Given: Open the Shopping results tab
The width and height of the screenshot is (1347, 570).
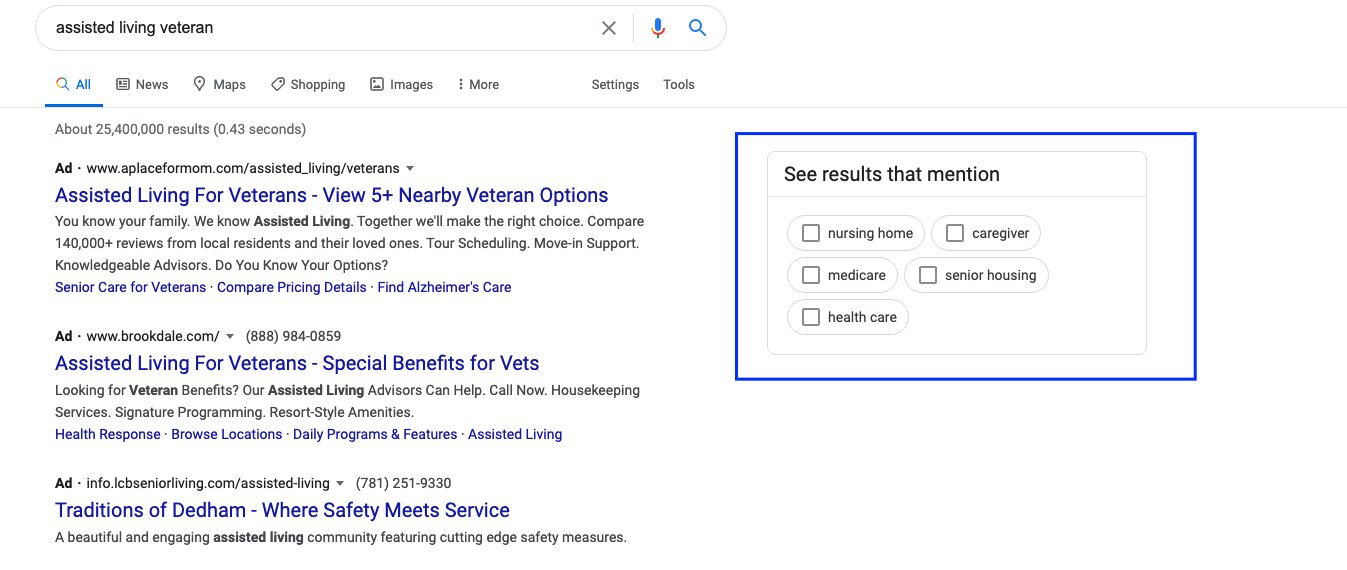Looking at the screenshot, I should [308, 85].
